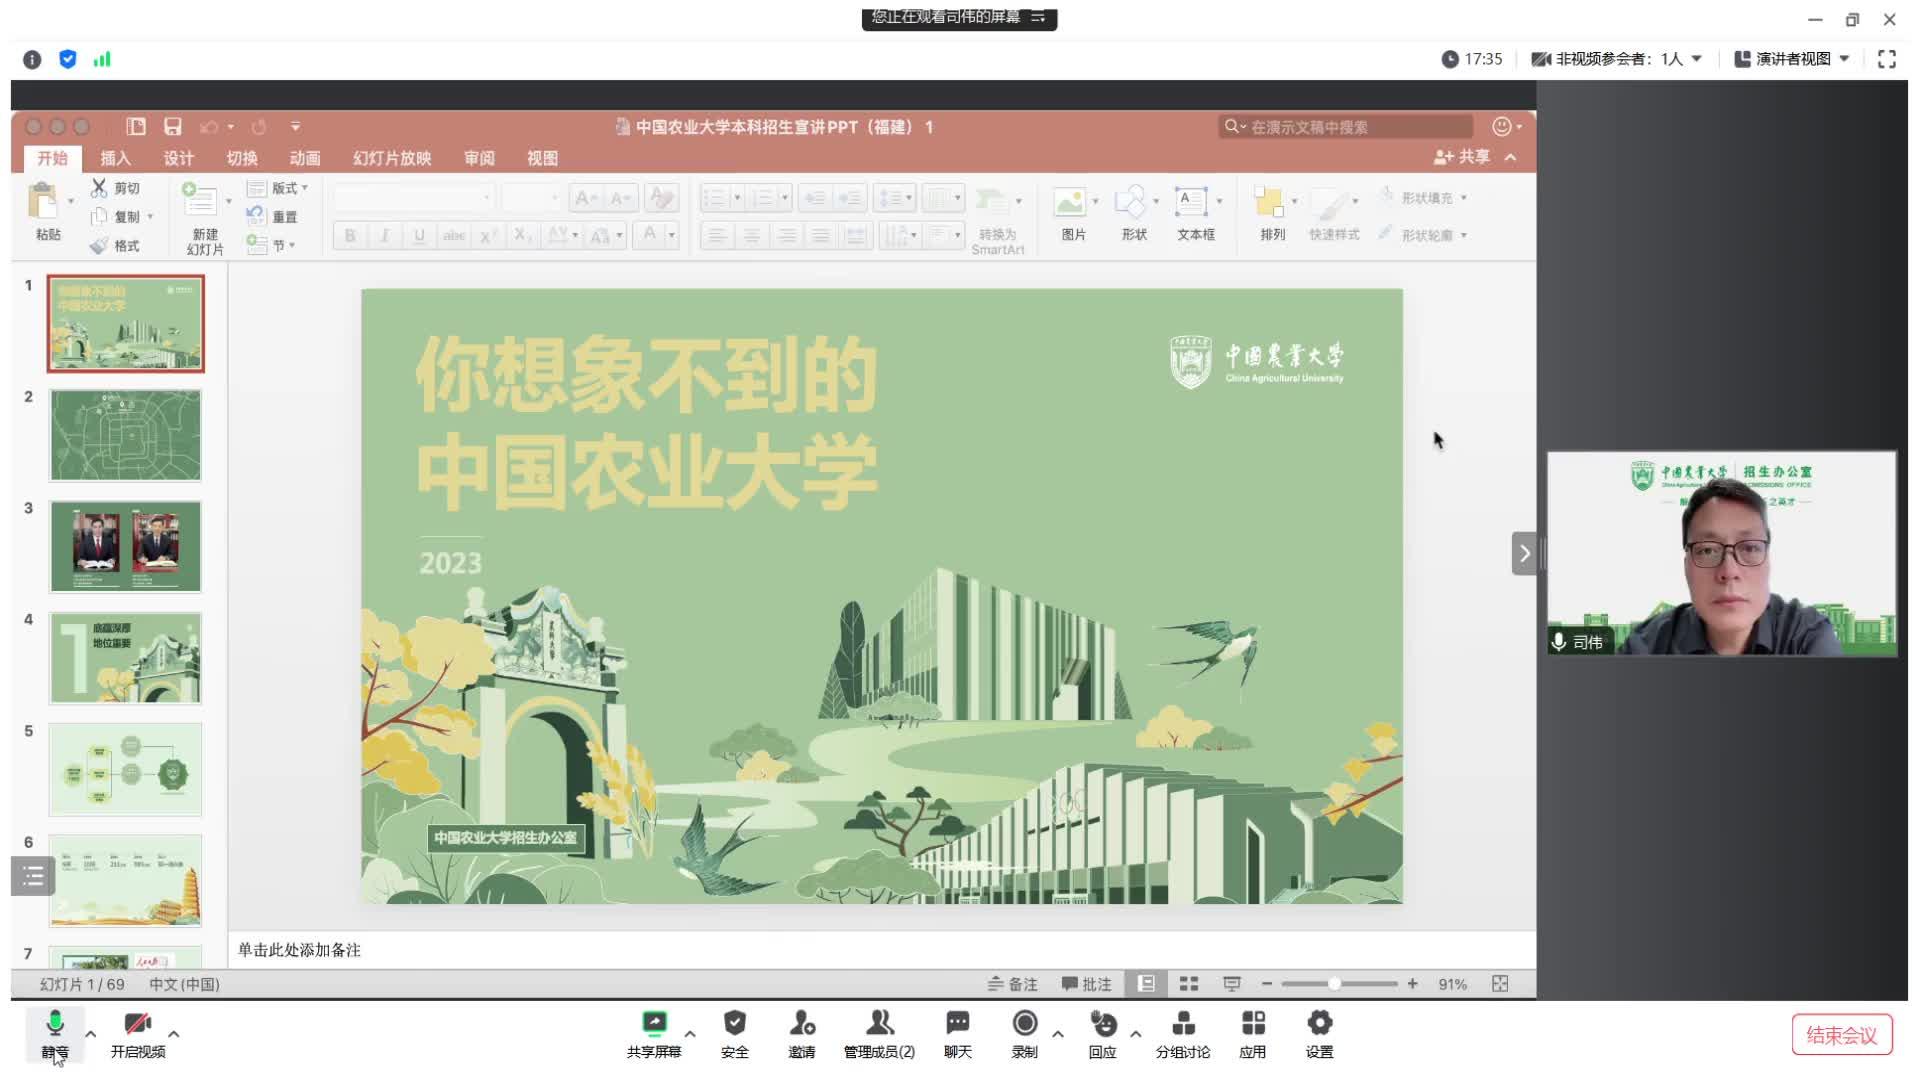Open the Slide Show ribbon tab
This screenshot has height=1080, width=1920.
[392, 158]
